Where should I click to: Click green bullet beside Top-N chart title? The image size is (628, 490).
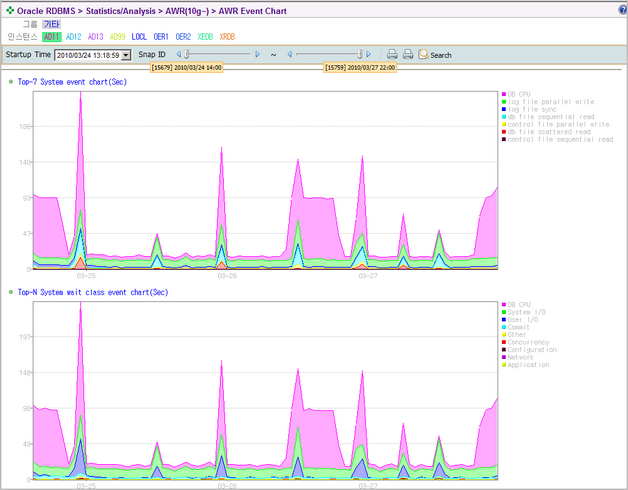coord(11,292)
